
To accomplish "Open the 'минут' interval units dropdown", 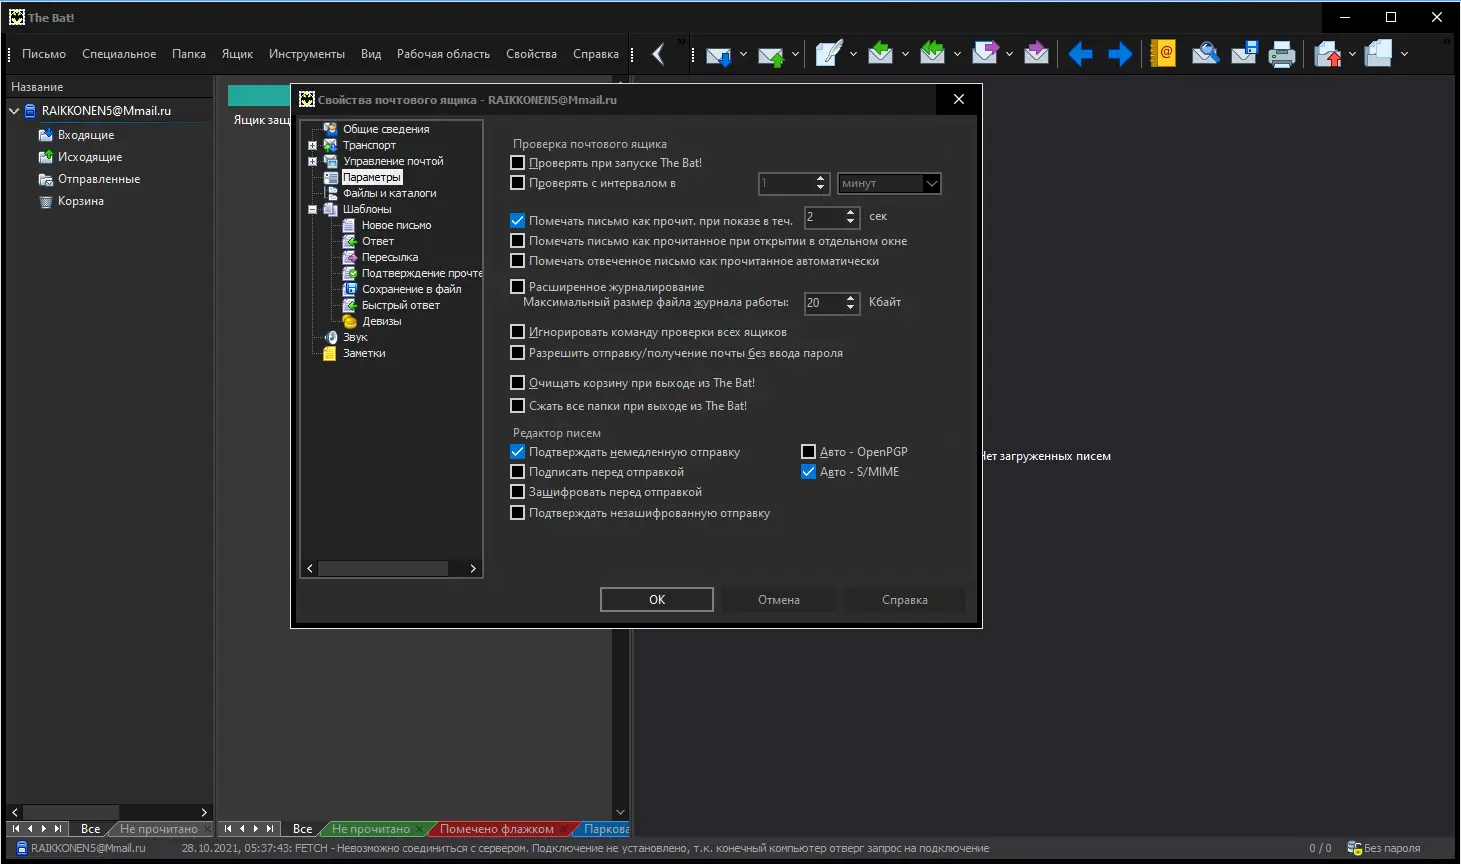I will point(931,183).
